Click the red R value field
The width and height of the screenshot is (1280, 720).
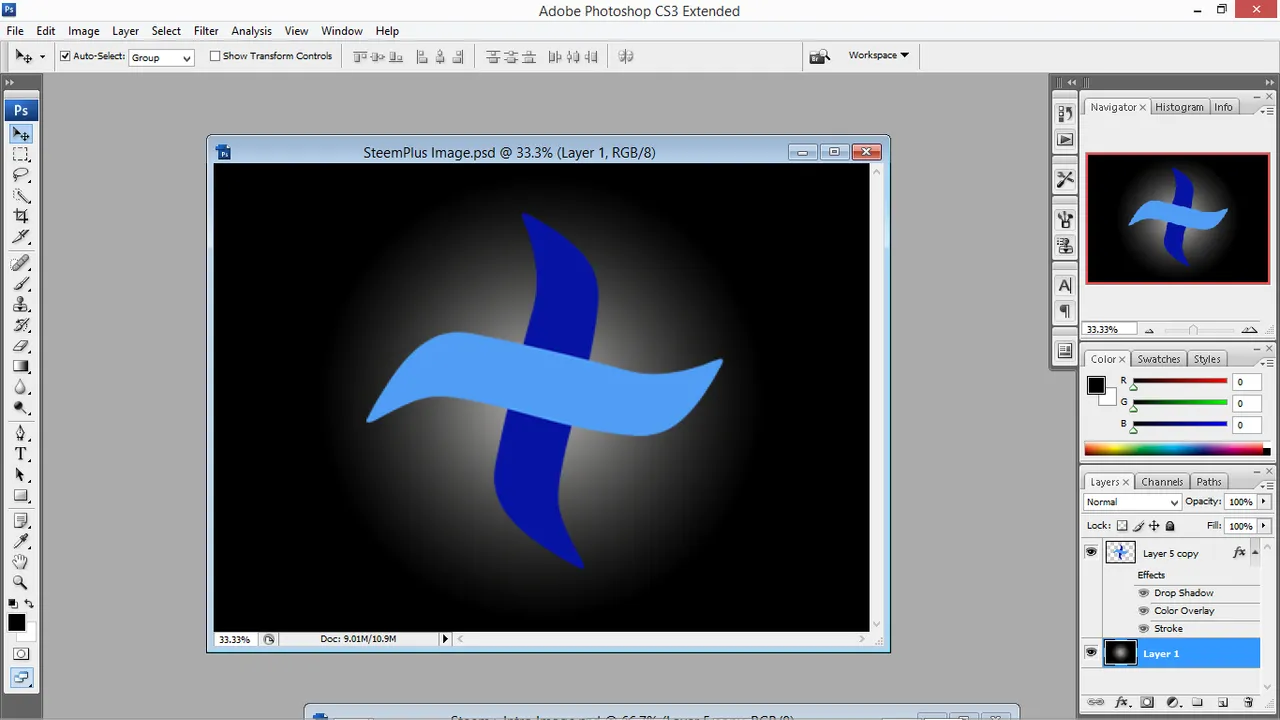click(x=1247, y=382)
